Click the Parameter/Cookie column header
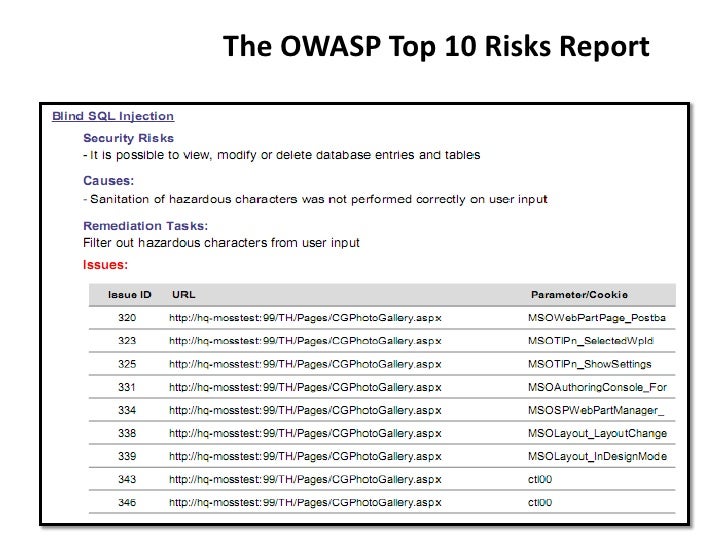Screen dimensions: 728x546 point(579,295)
